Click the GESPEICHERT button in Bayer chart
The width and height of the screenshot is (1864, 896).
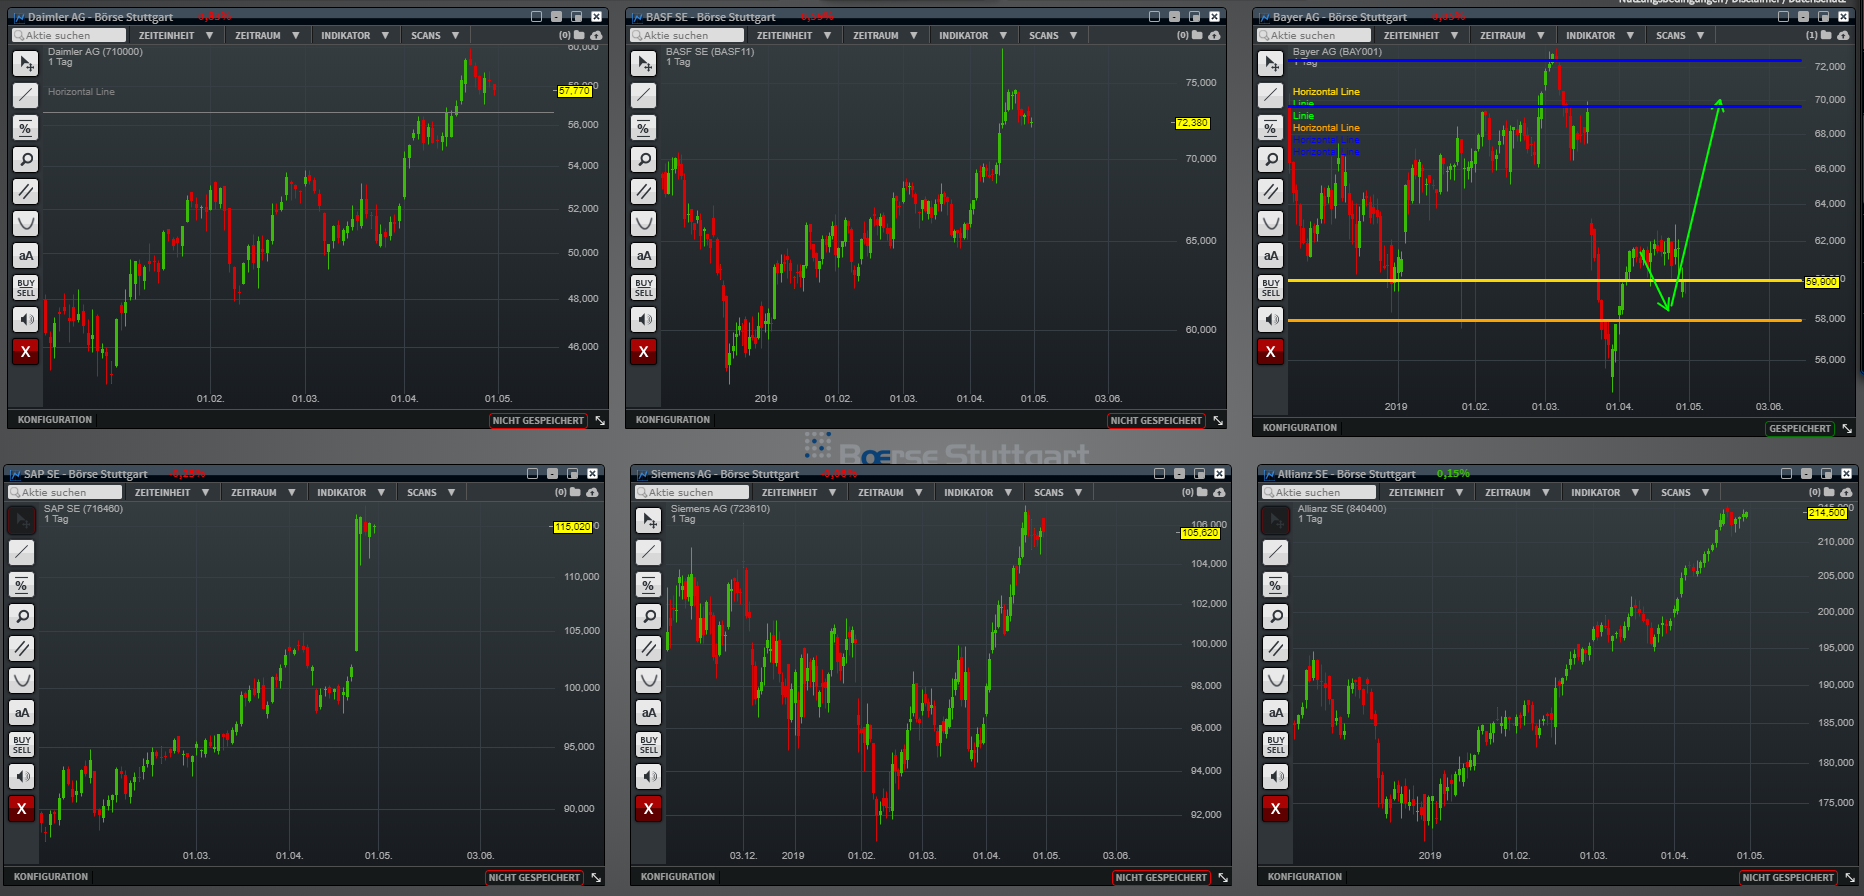pyautogui.click(x=1799, y=429)
